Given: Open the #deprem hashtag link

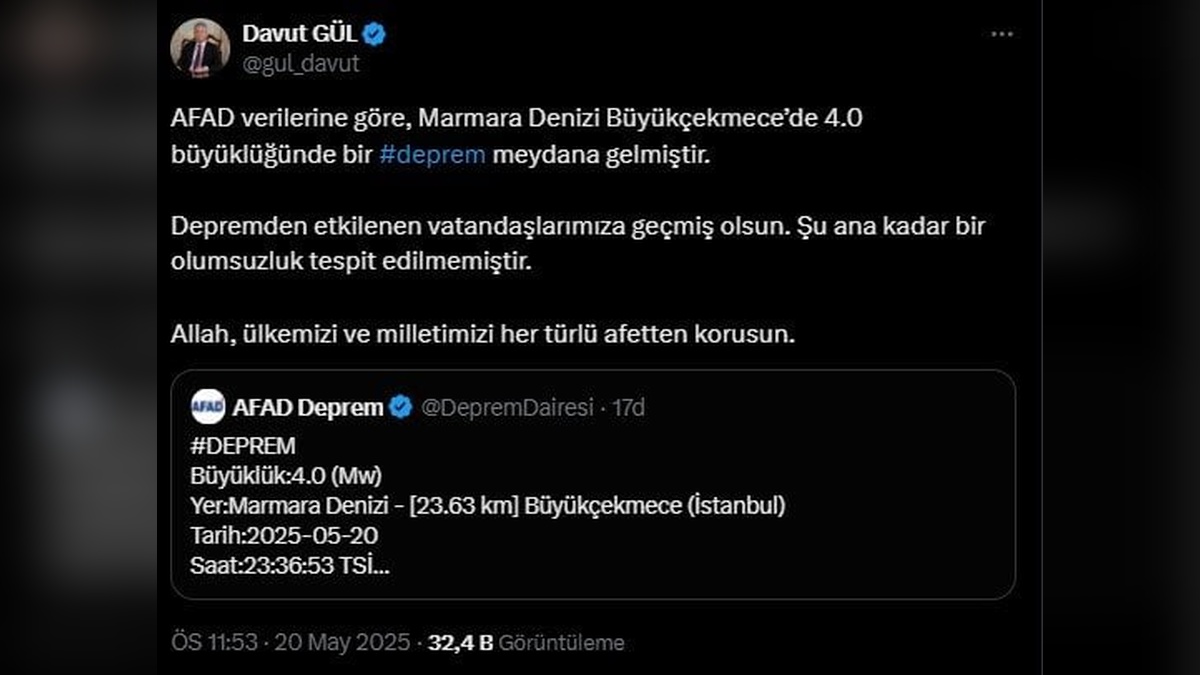Looking at the screenshot, I should (x=432, y=155).
